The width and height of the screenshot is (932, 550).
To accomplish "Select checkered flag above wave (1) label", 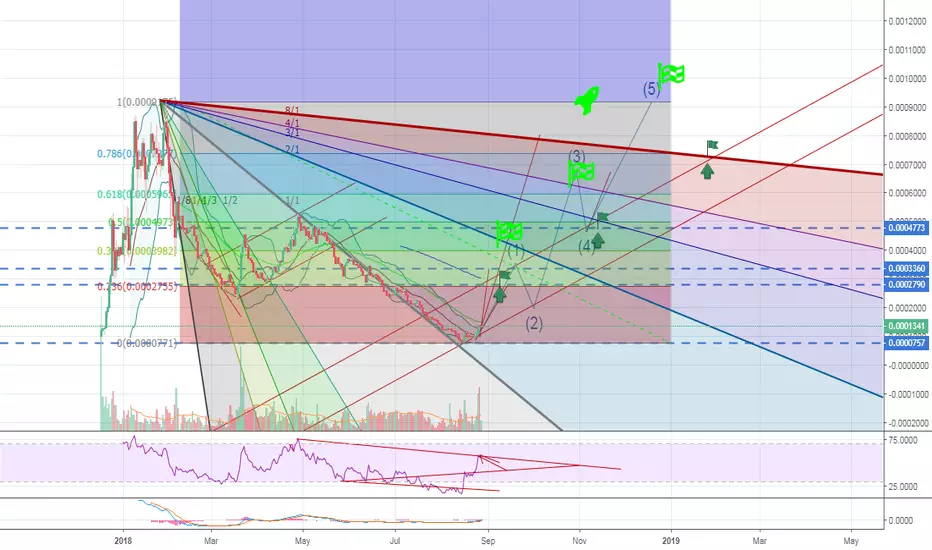I will tap(509, 233).
